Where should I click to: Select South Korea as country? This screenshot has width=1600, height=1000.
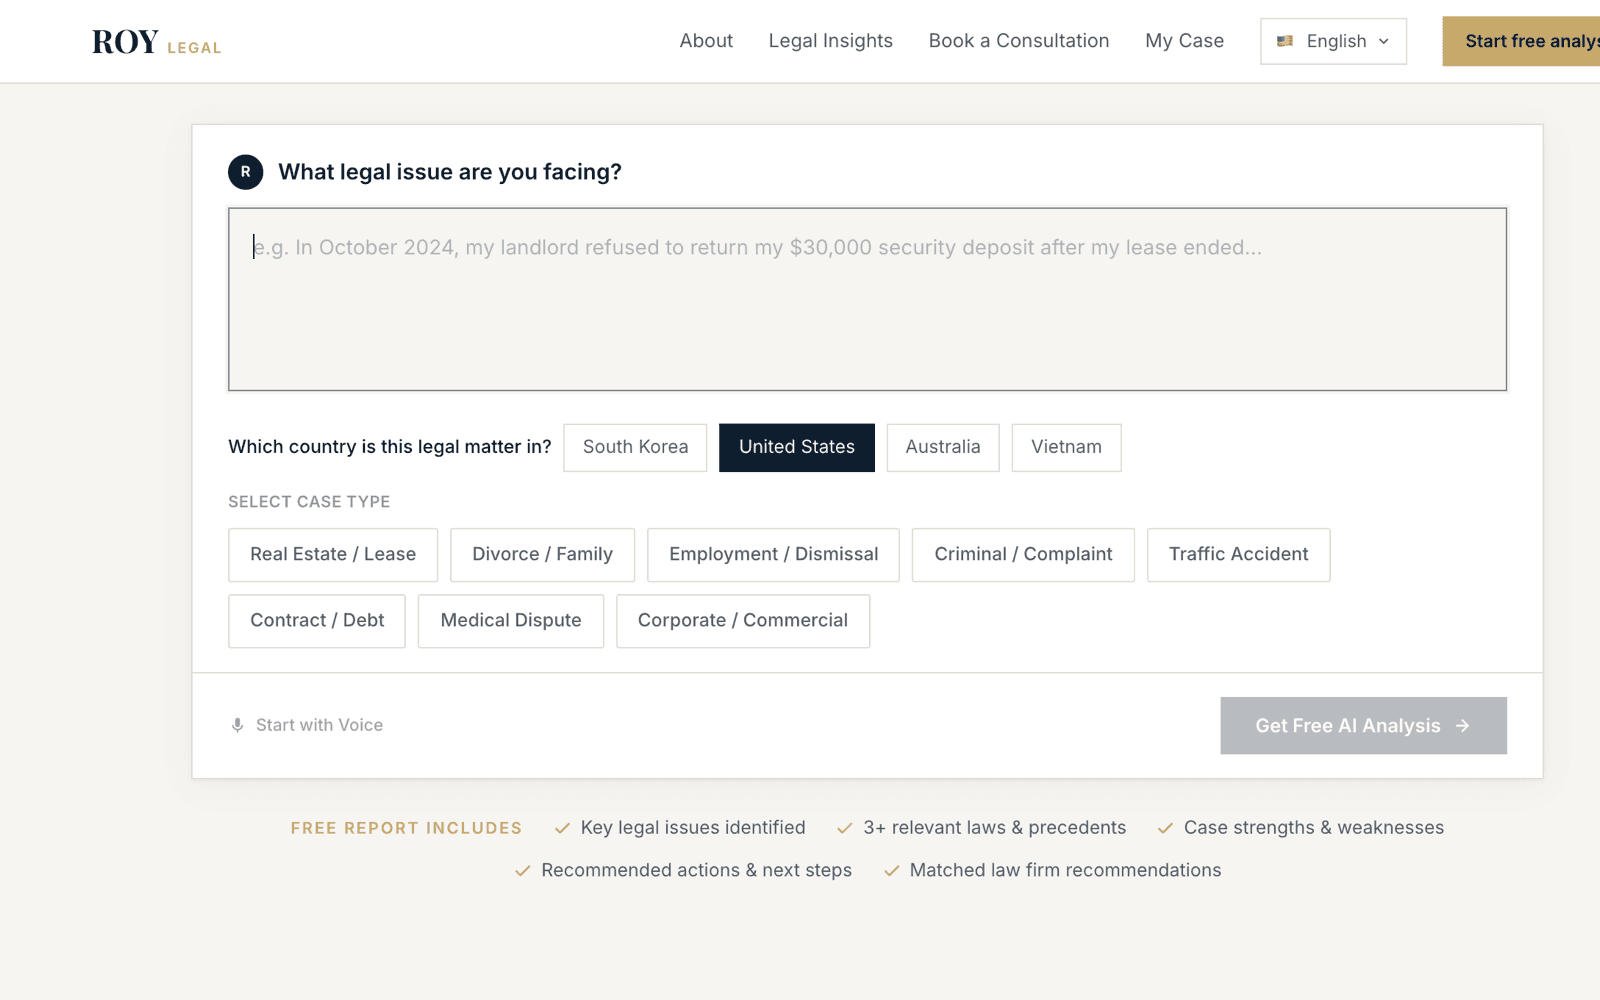click(635, 447)
